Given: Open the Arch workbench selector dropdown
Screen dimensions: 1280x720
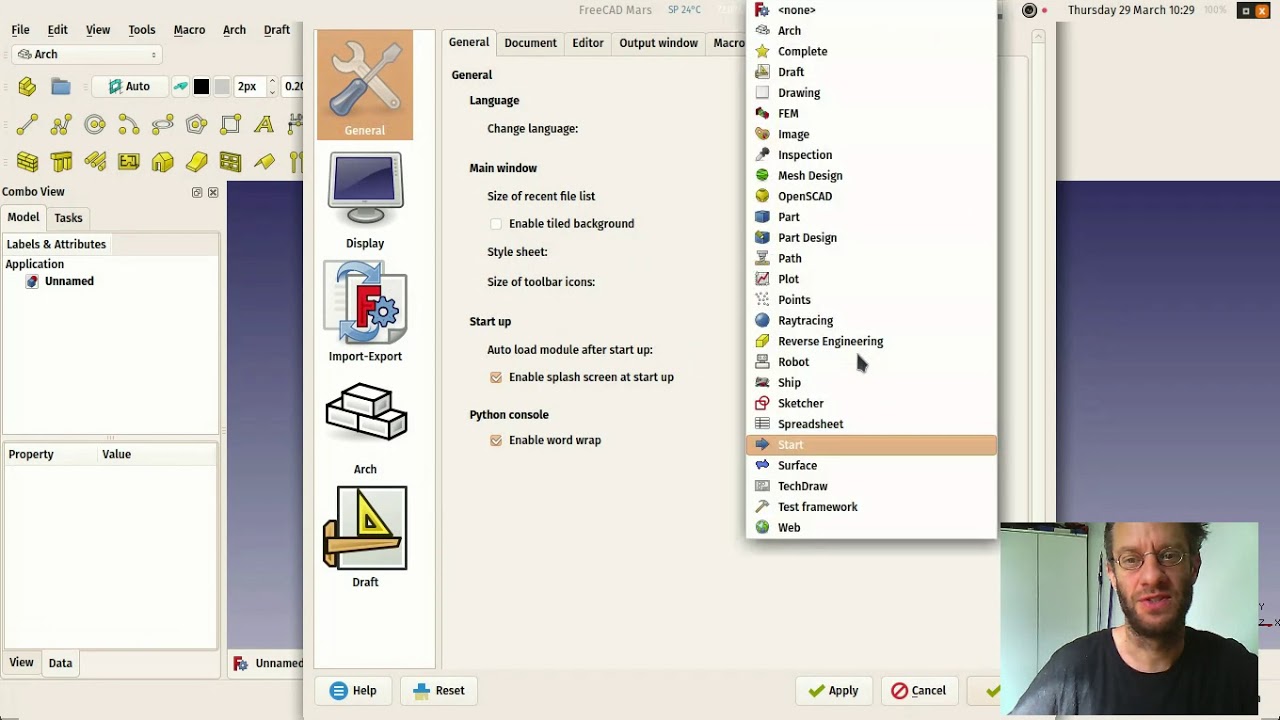Looking at the screenshot, I should click(x=87, y=54).
